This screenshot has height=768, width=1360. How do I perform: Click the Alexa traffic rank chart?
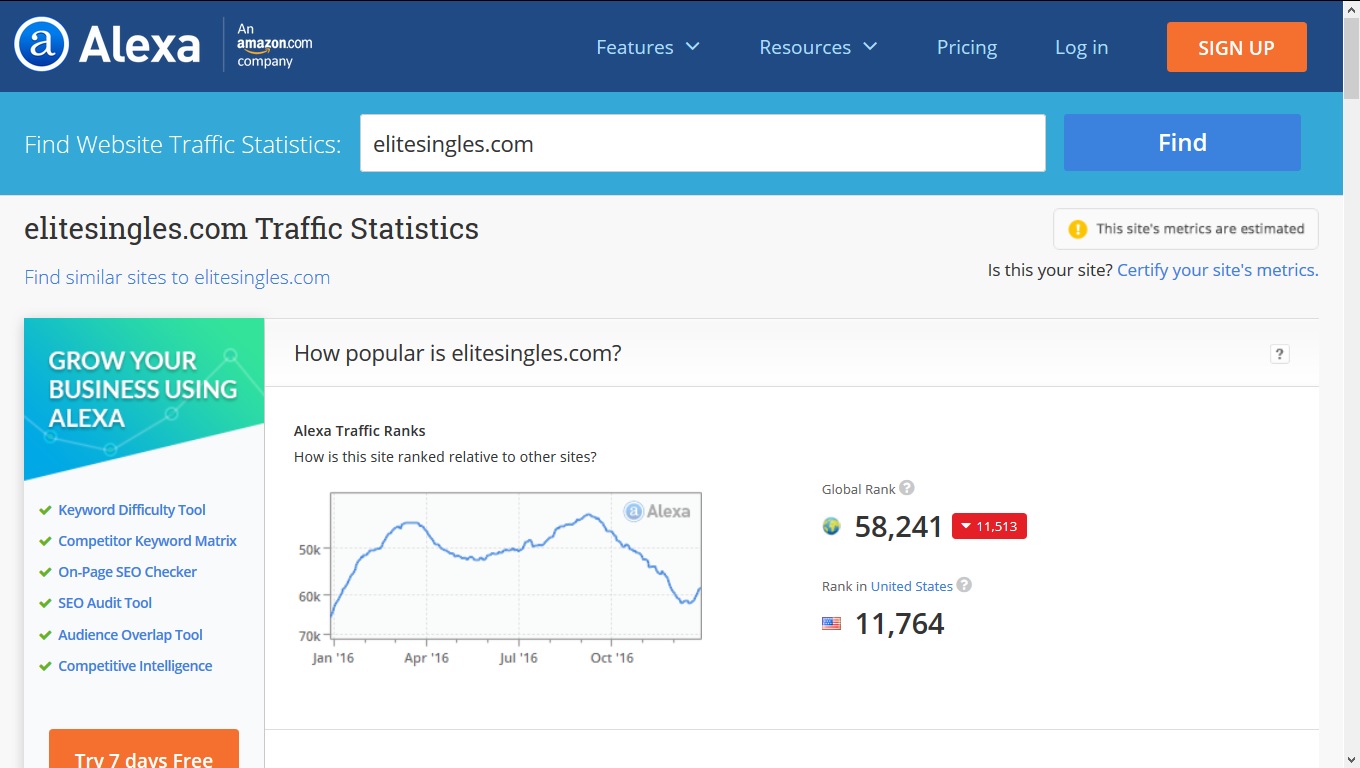click(x=515, y=565)
